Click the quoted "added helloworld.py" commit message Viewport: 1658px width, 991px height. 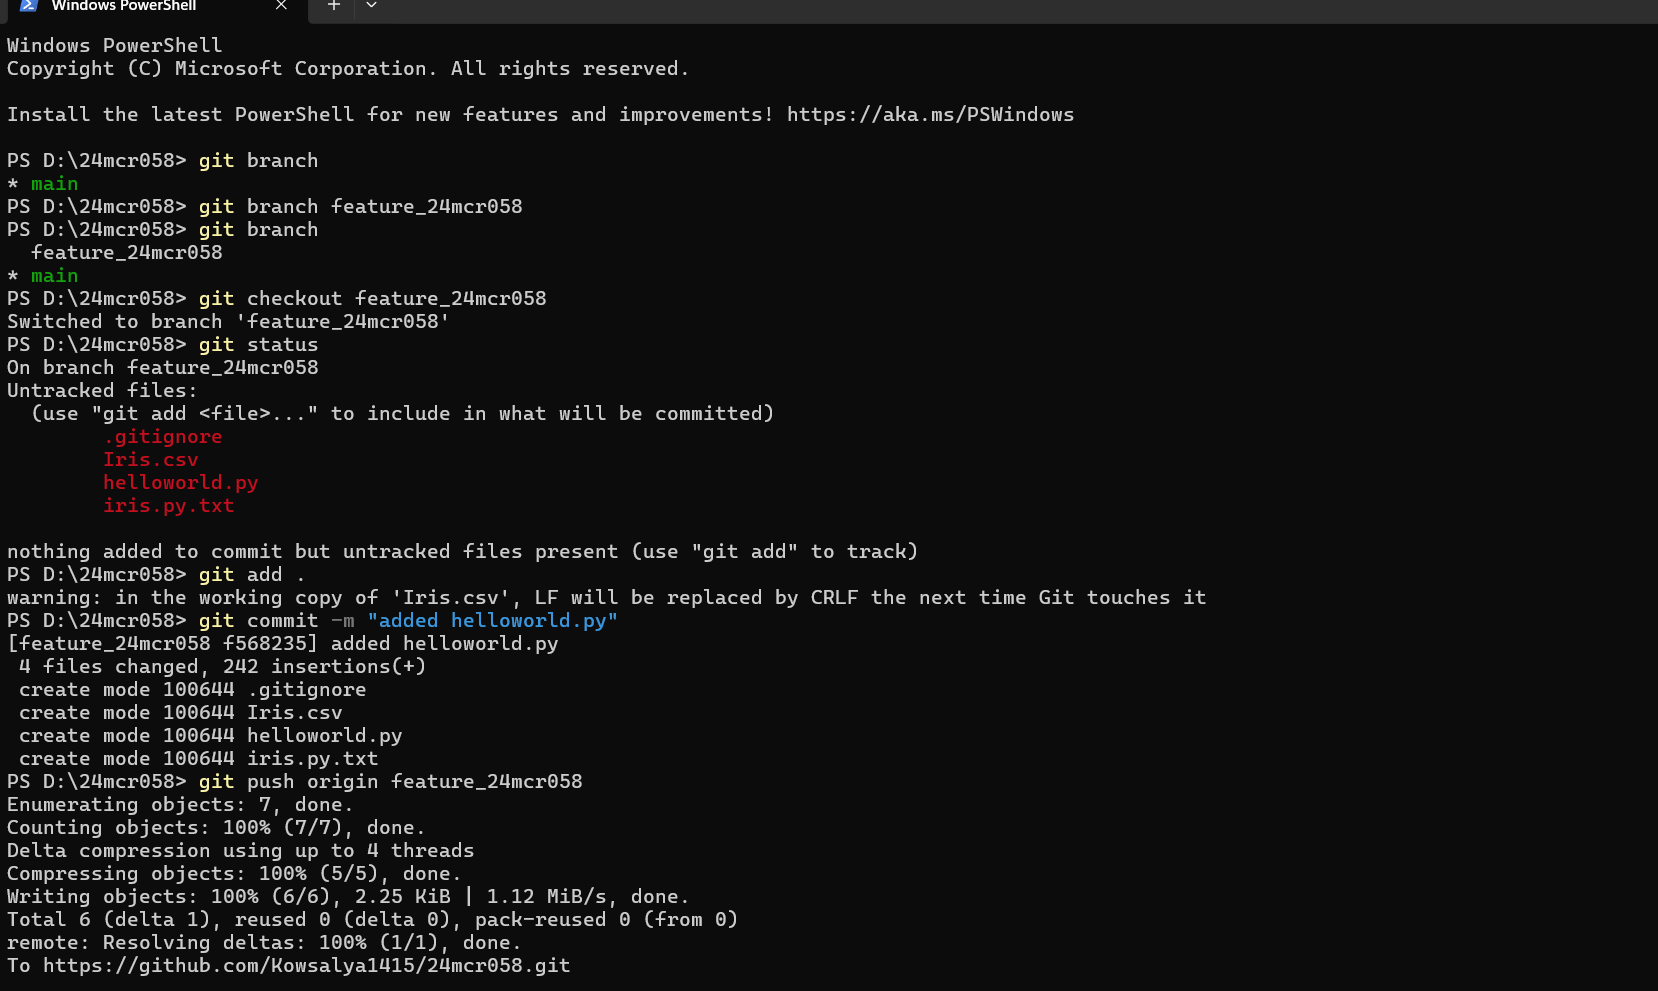click(492, 621)
